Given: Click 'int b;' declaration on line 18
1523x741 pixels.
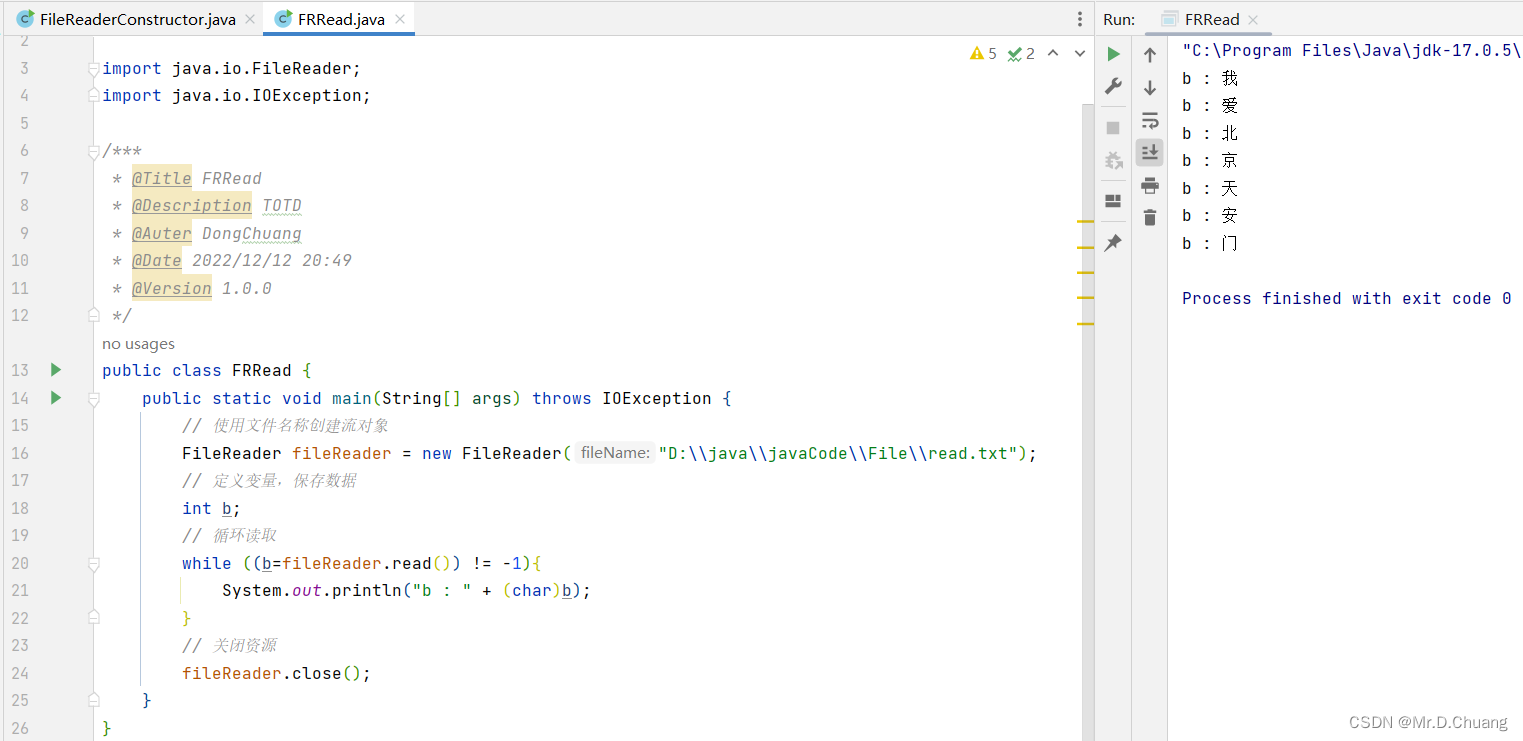Looking at the screenshot, I should point(211,508).
